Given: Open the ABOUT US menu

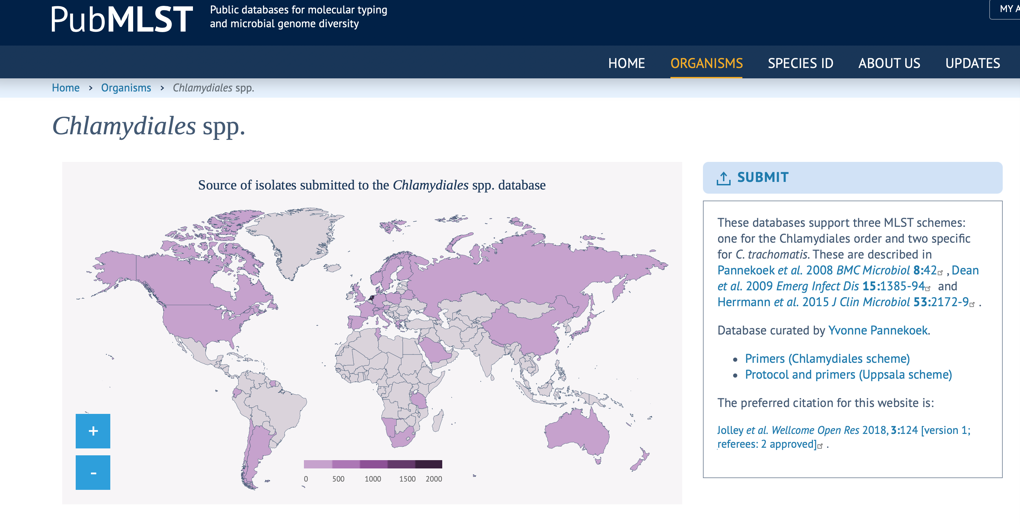Looking at the screenshot, I should pos(888,63).
